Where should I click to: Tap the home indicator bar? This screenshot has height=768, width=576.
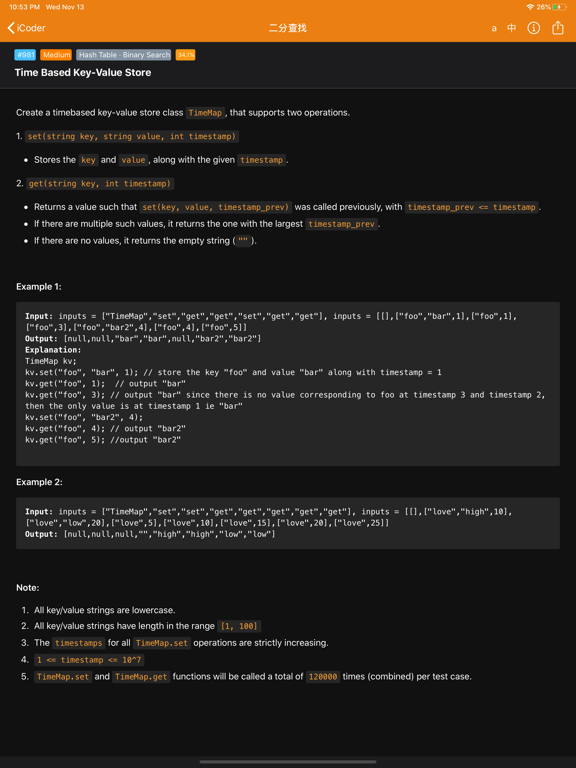click(x=288, y=762)
